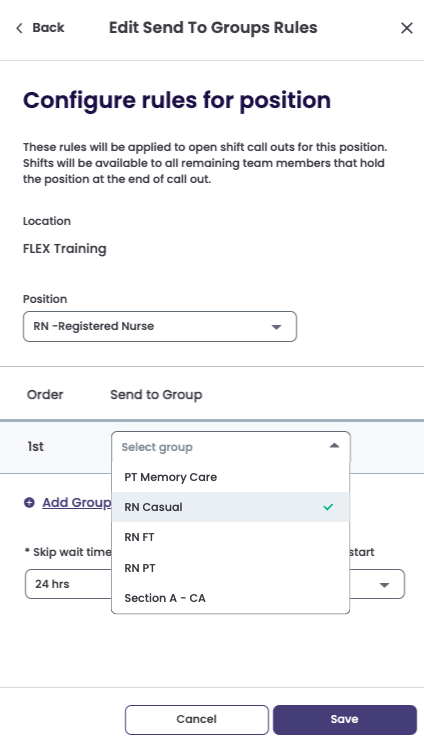Collapse the Select group dropdown arrow
The image size is (424, 741).
[x=334, y=446]
